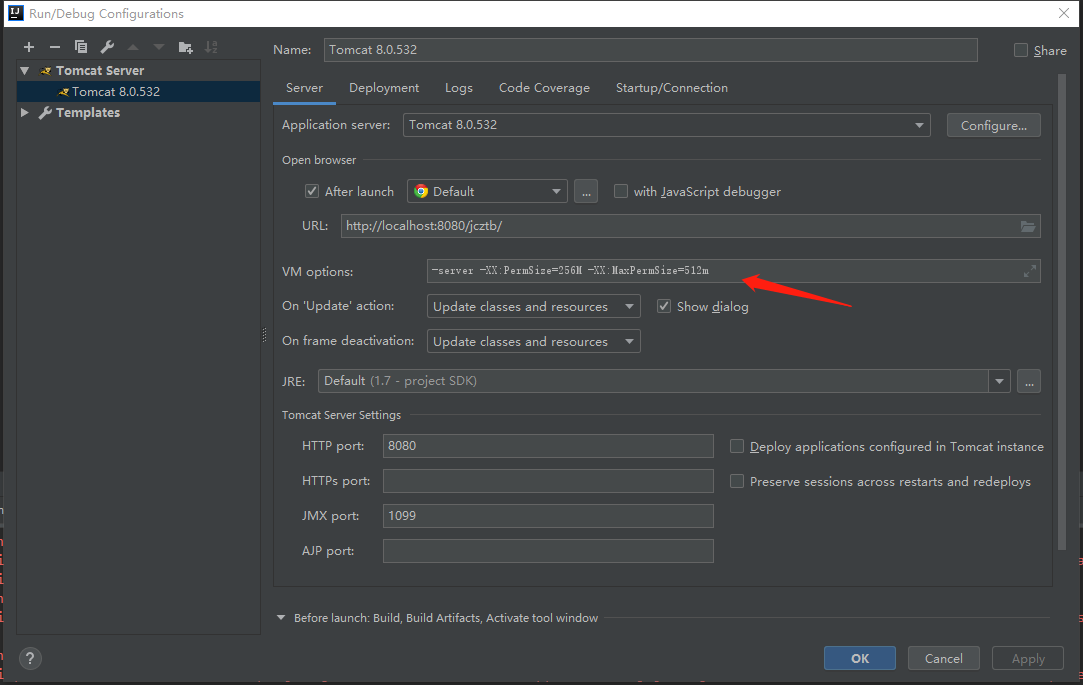Click browser browse ellipsis button
The width and height of the screenshot is (1083, 685).
coord(586,191)
